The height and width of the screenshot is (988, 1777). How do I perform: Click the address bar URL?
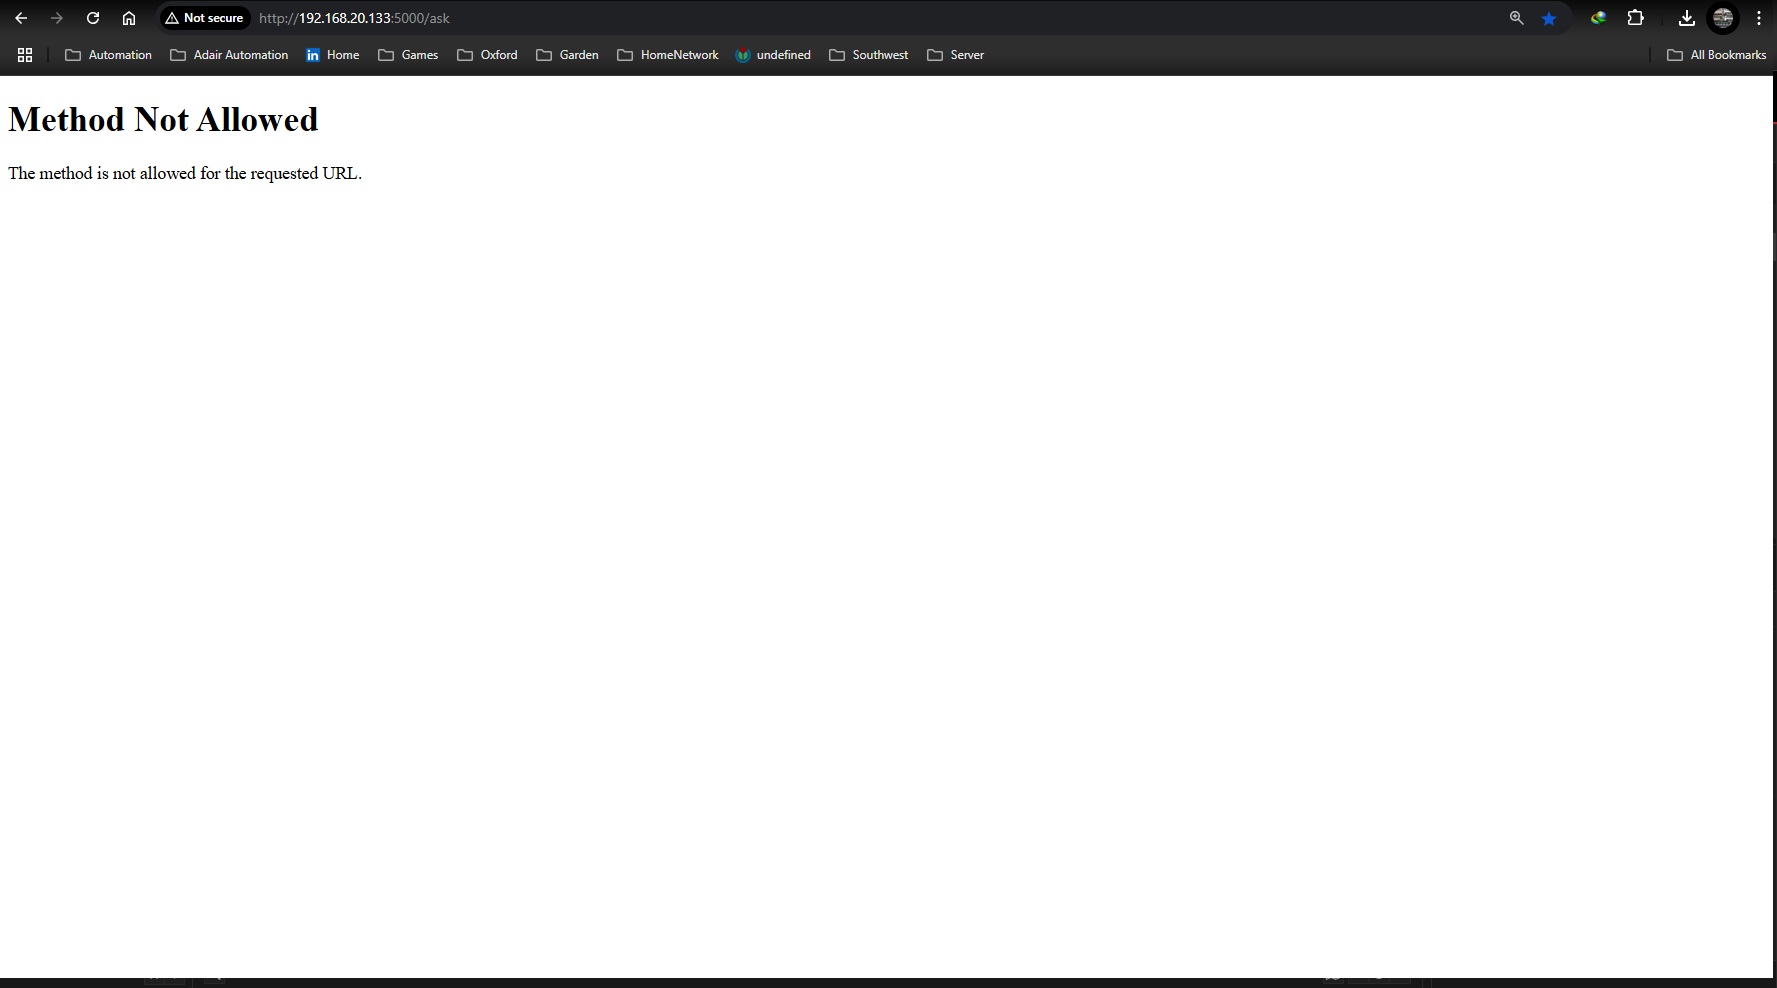point(354,18)
